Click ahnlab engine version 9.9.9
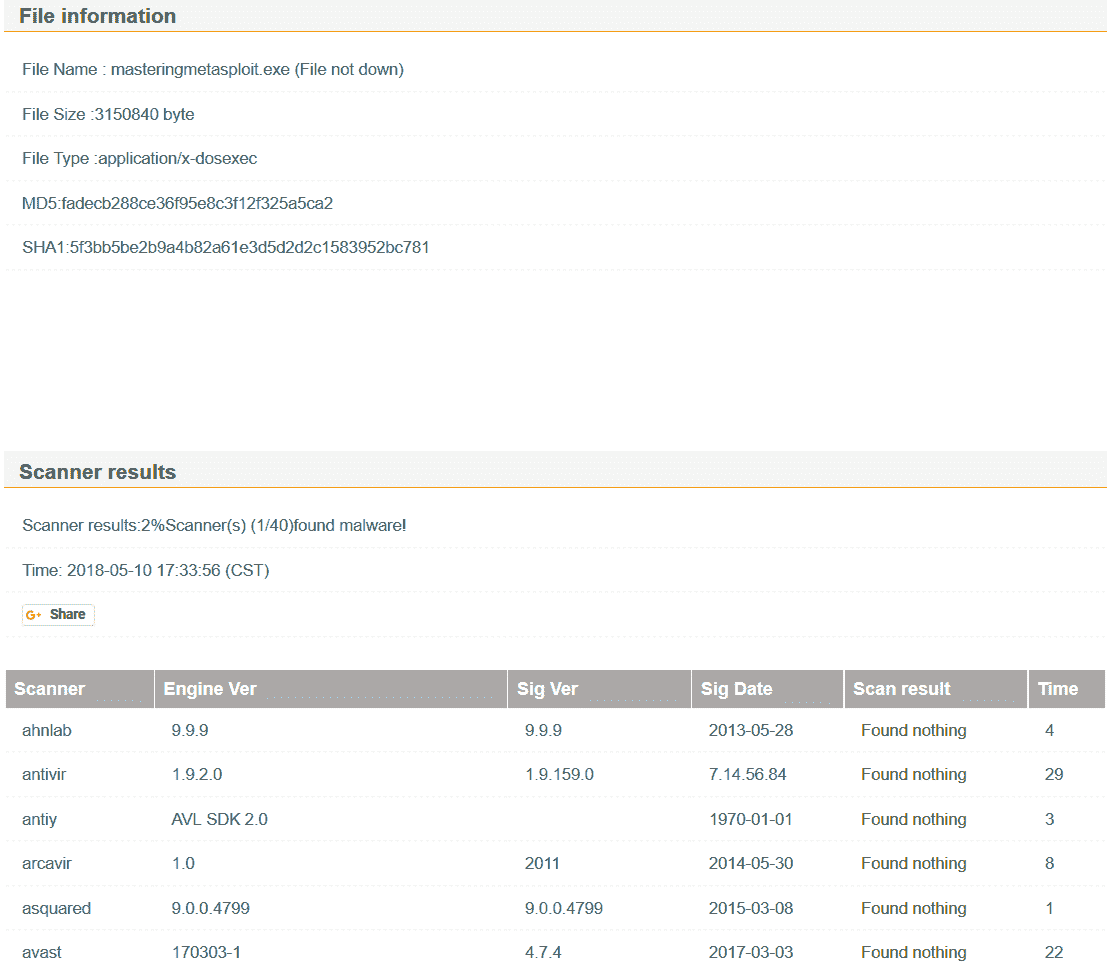The width and height of the screenshot is (1110, 974). 190,730
